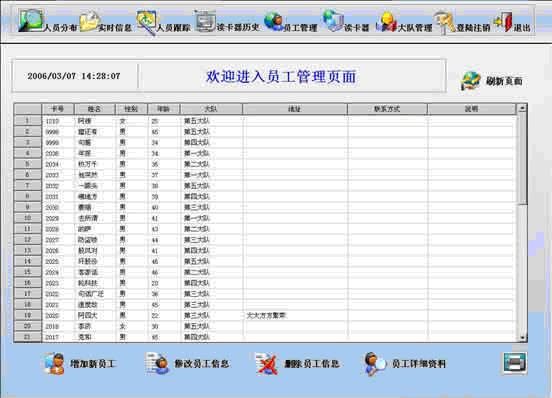Open the 大队管理 team management page

(404, 23)
